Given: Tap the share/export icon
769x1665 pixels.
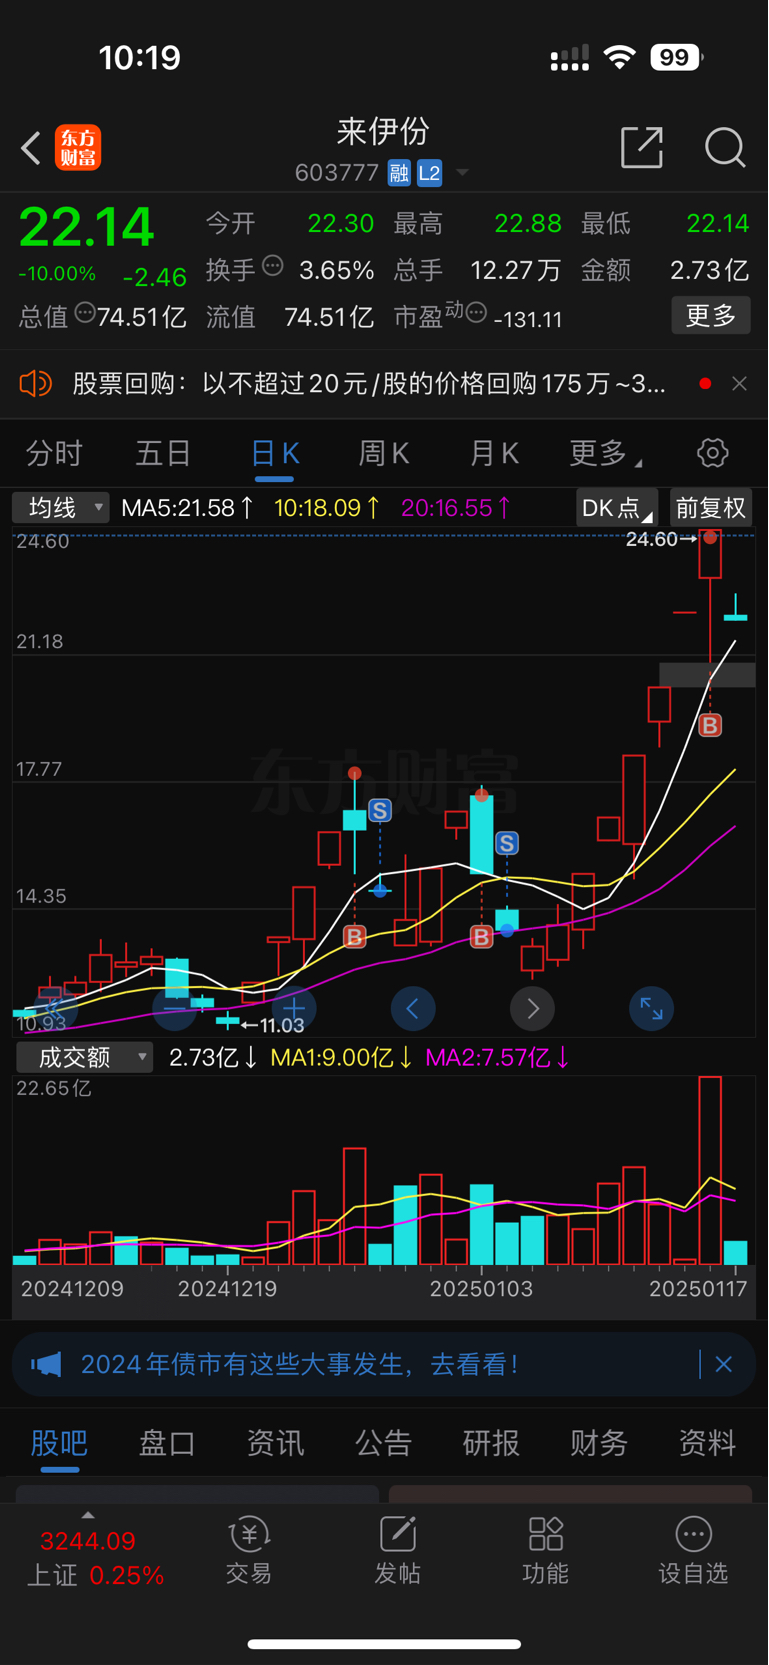Looking at the screenshot, I should pos(642,148).
